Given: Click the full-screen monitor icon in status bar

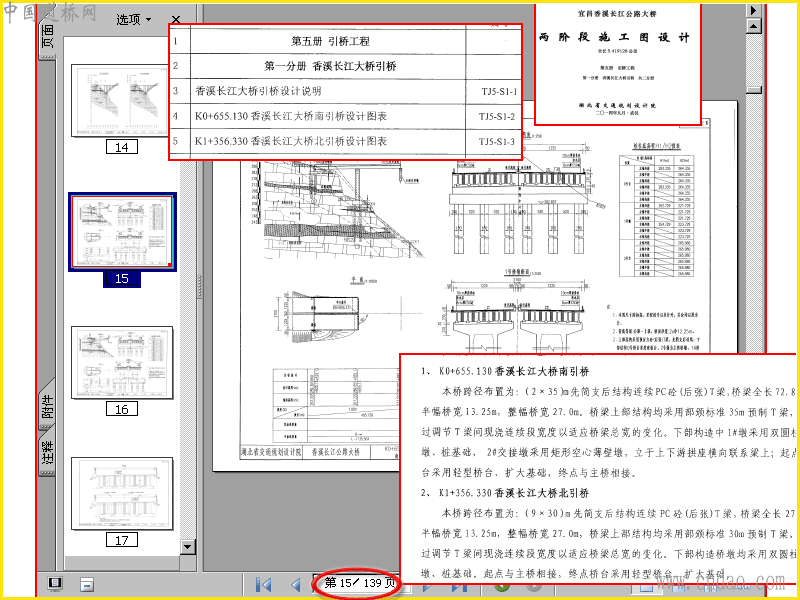Looking at the screenshot, I should [55, 584].
